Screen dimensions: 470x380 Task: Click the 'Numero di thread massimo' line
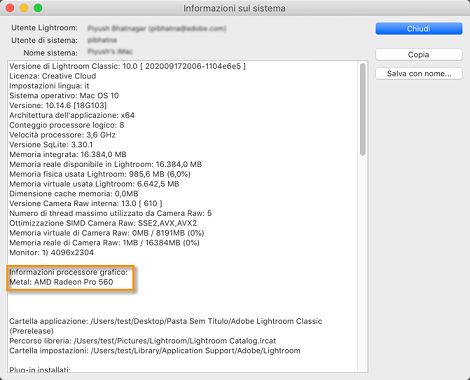(110, 213)
